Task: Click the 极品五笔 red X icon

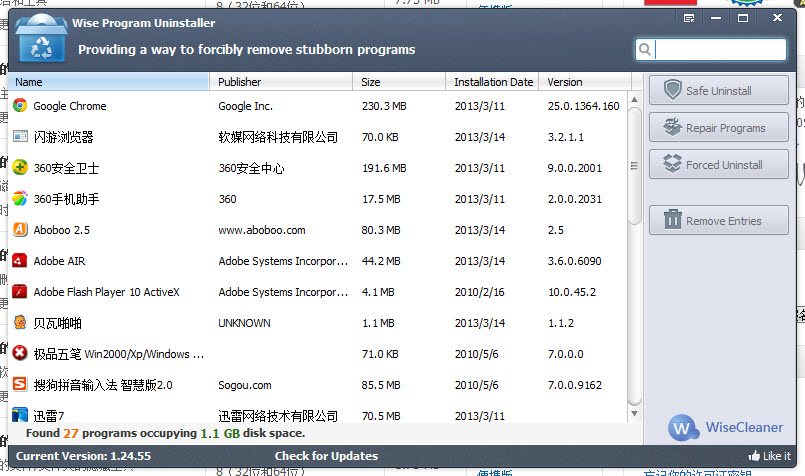Action: click(x=20, y=353)
